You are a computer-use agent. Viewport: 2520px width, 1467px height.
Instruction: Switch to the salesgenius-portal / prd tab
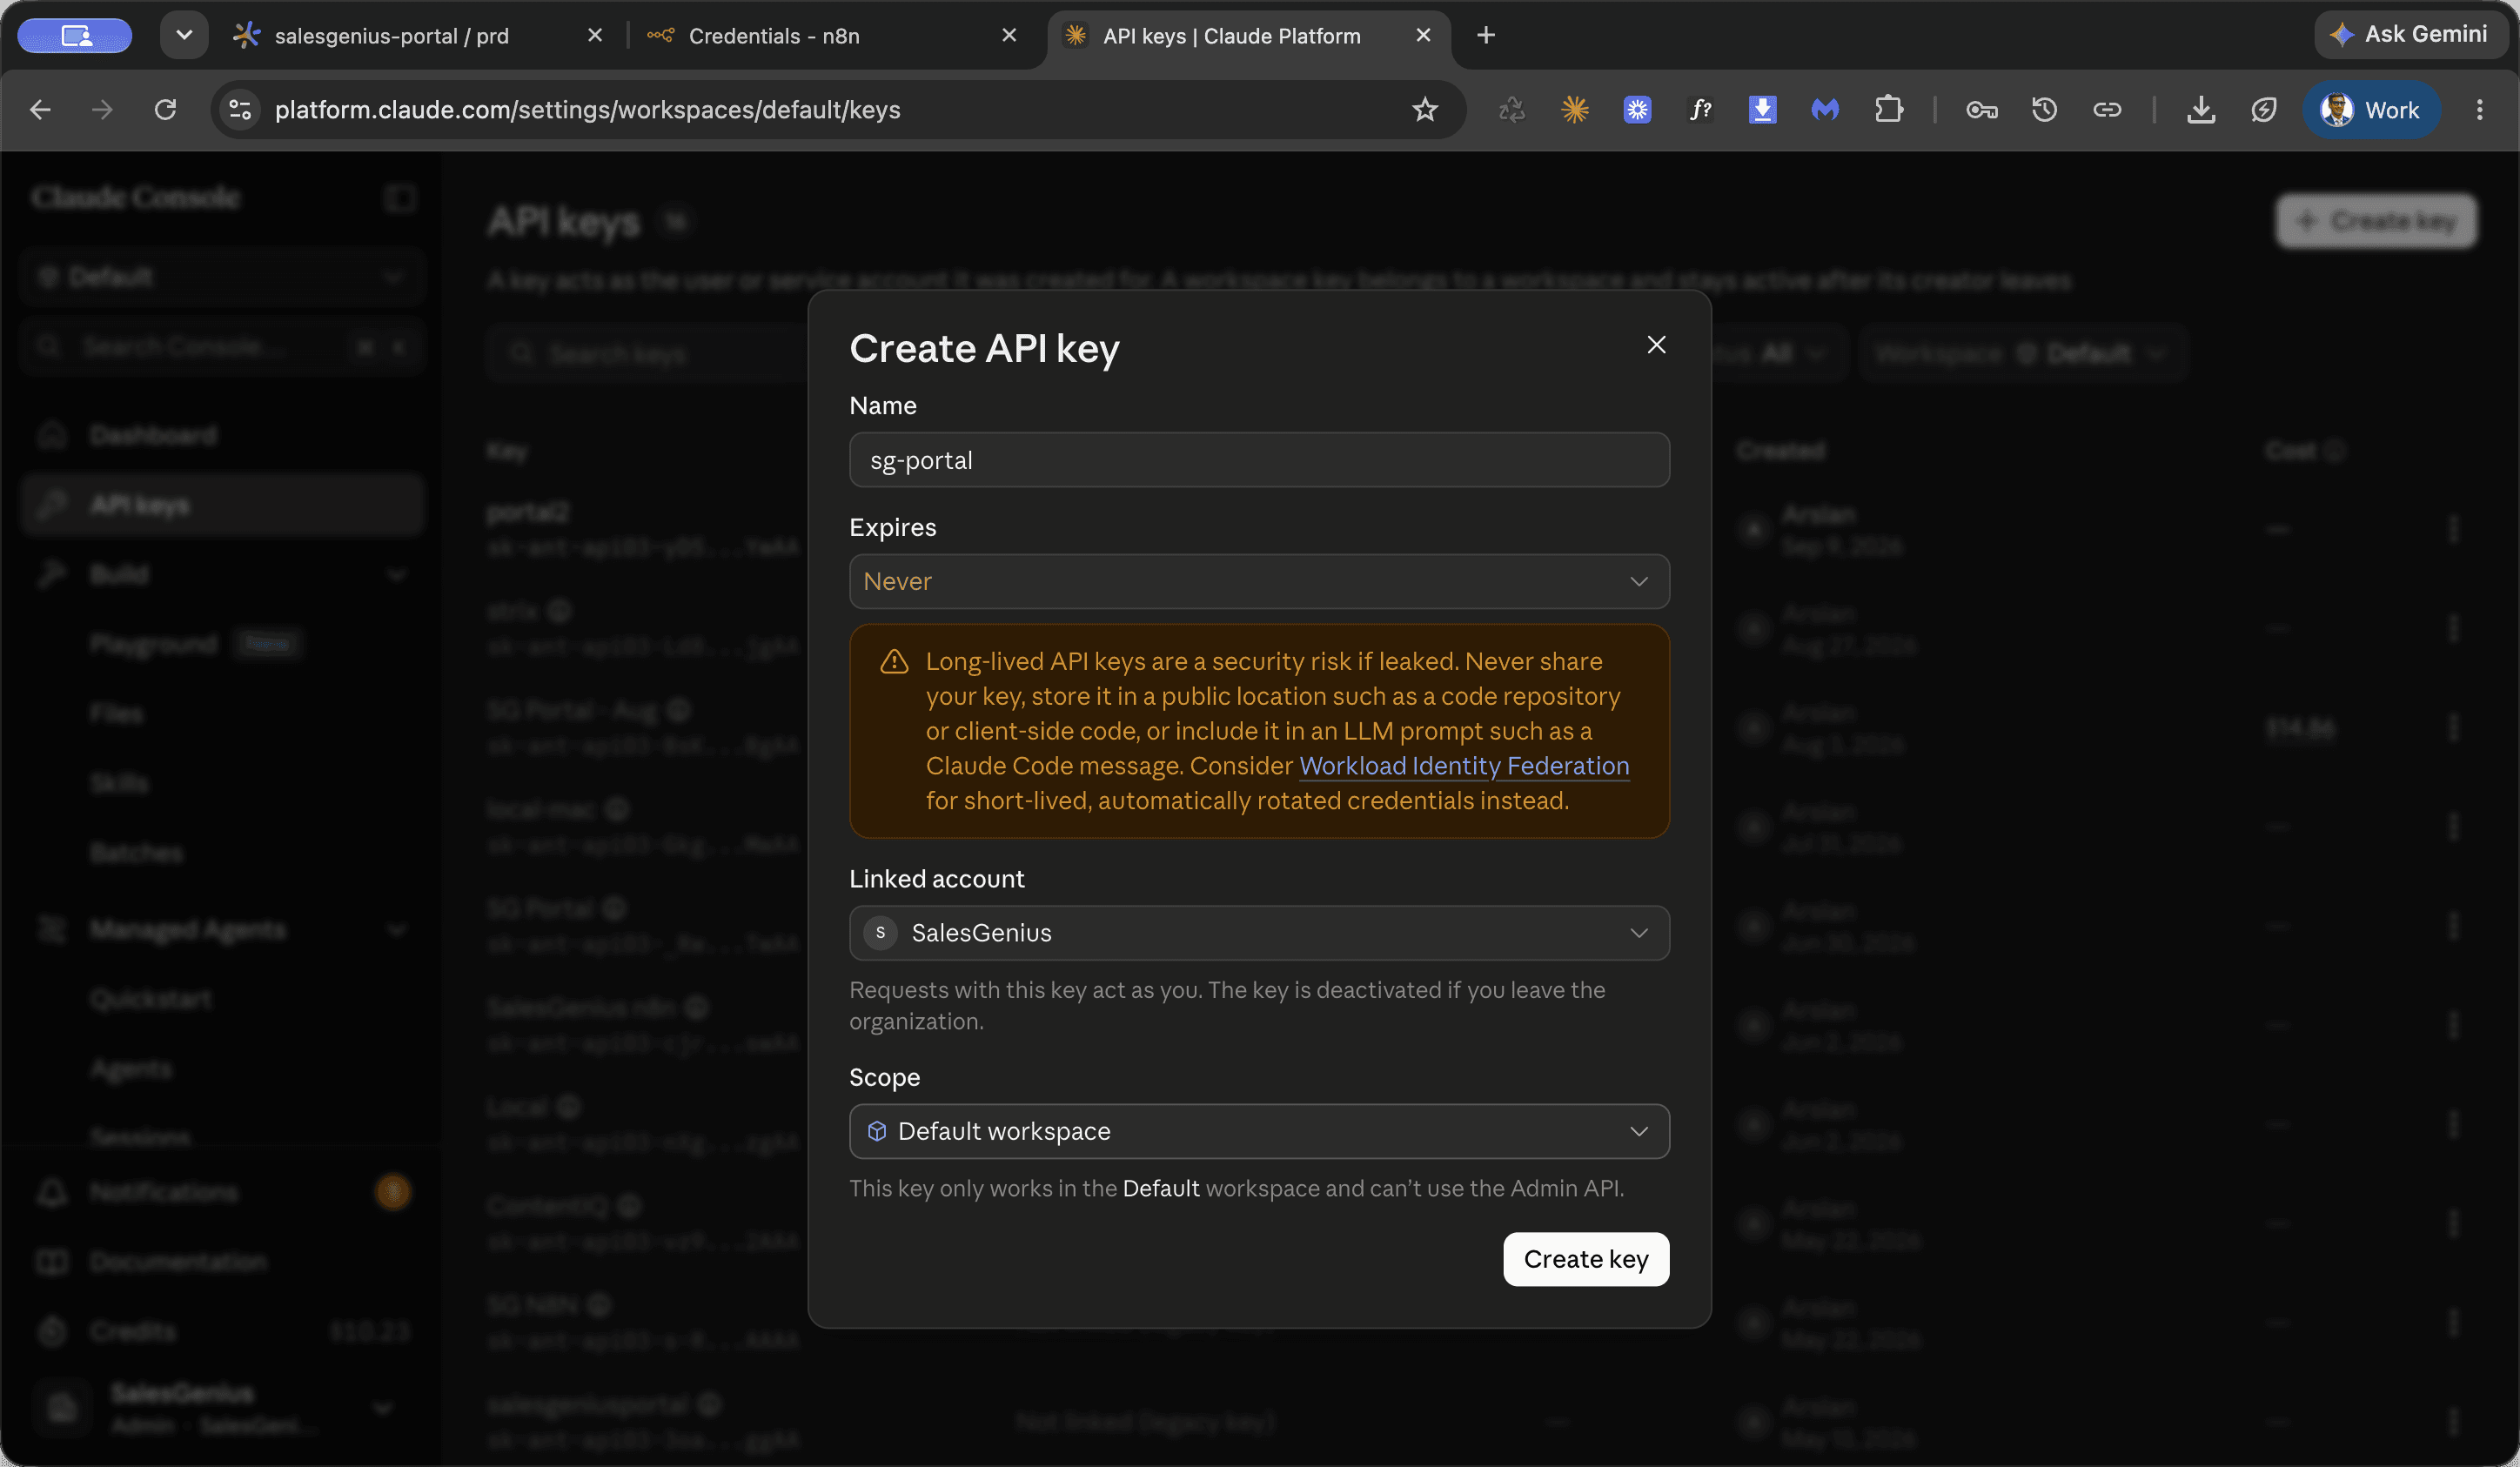click(392, 36)
